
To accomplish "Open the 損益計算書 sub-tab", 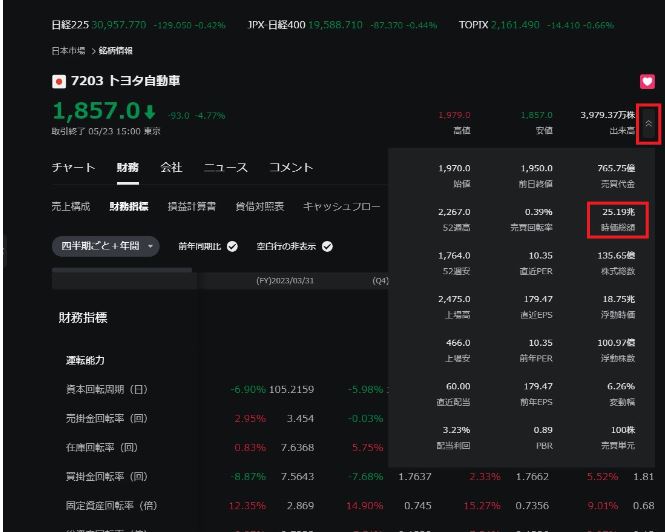I will point(192,207).
